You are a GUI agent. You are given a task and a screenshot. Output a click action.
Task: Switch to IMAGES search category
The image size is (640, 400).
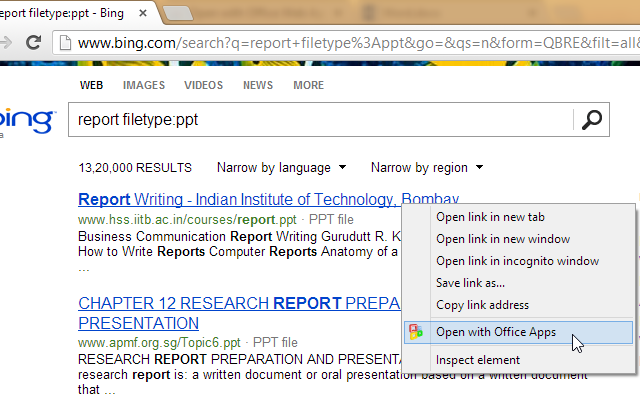(x=144, y=85)
